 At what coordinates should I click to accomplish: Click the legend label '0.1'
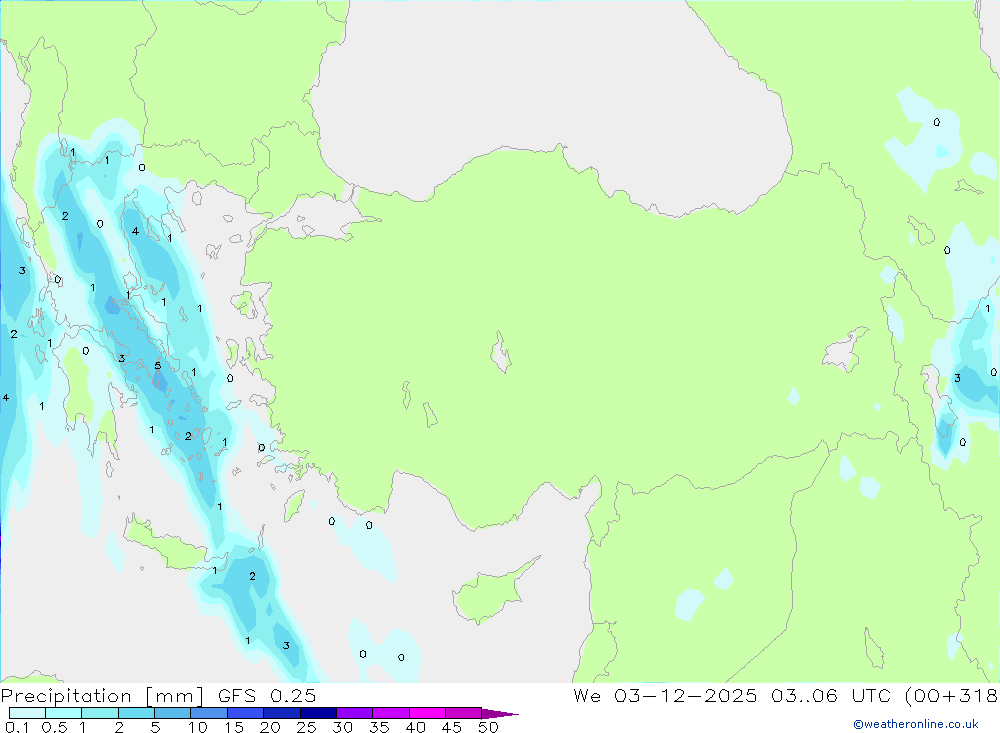[x=17, y=727]
